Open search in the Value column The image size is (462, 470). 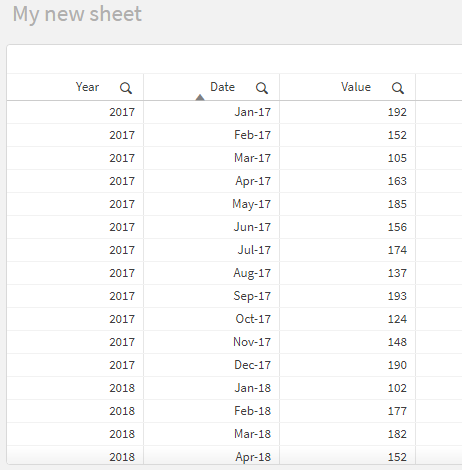point(398,88)
